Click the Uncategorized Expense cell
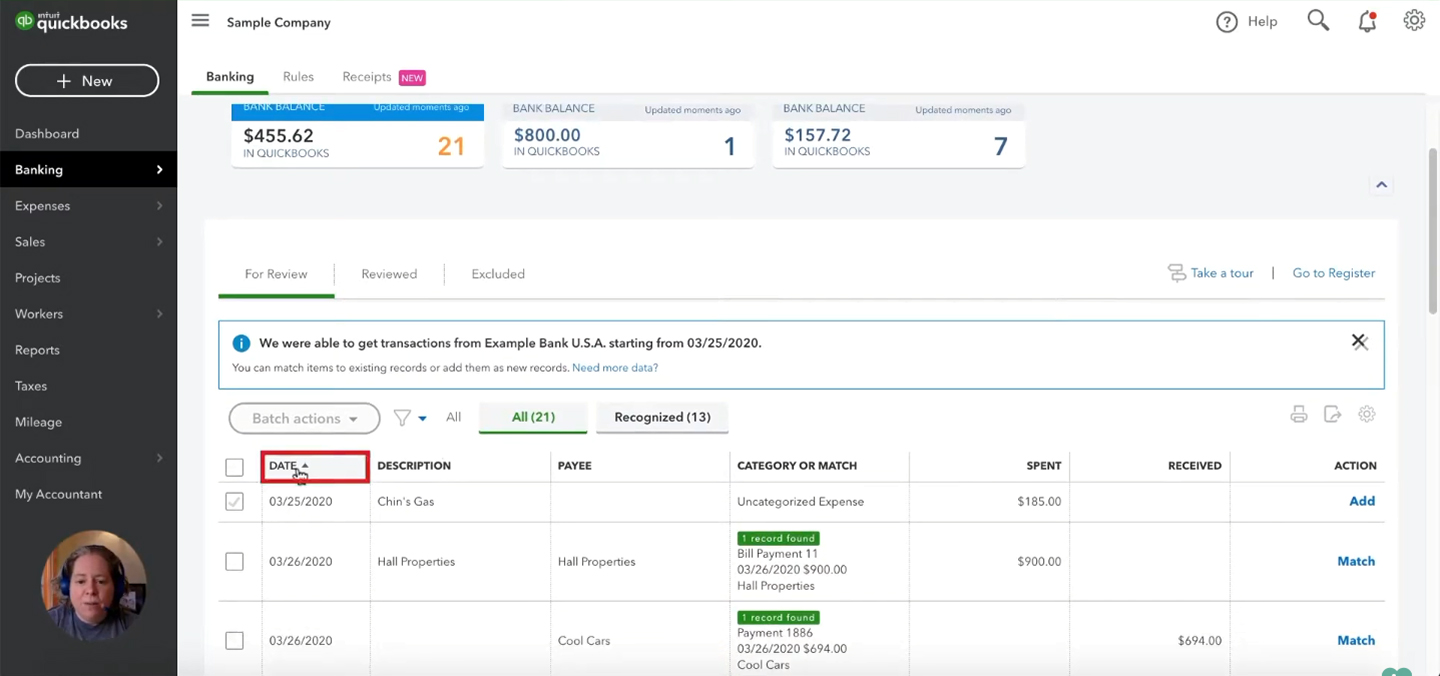This screenshot has width=1440, height=676. click(800, 502)
